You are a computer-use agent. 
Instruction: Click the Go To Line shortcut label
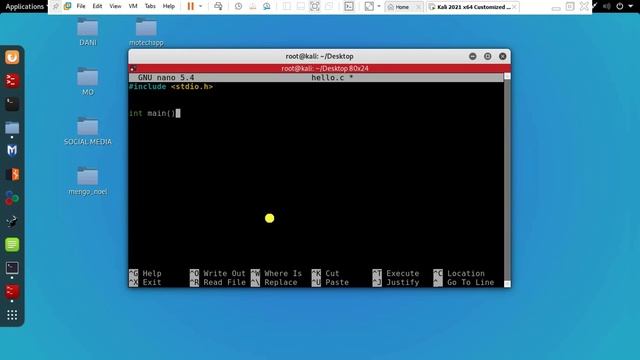point(471,282)
